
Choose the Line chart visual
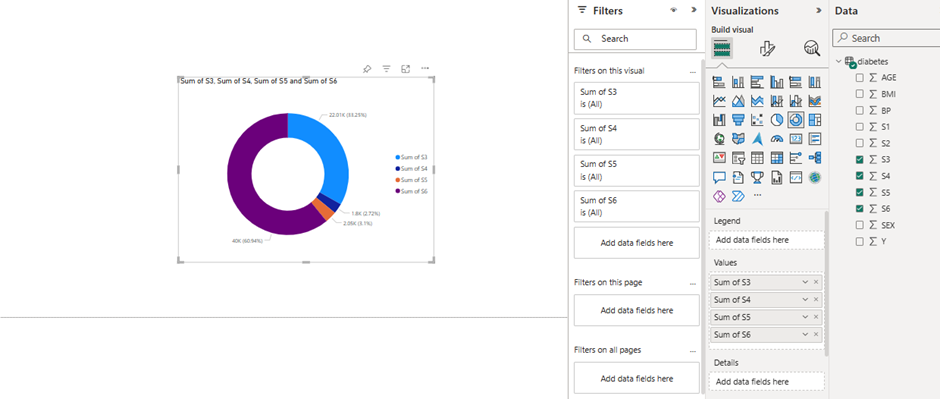719,101
